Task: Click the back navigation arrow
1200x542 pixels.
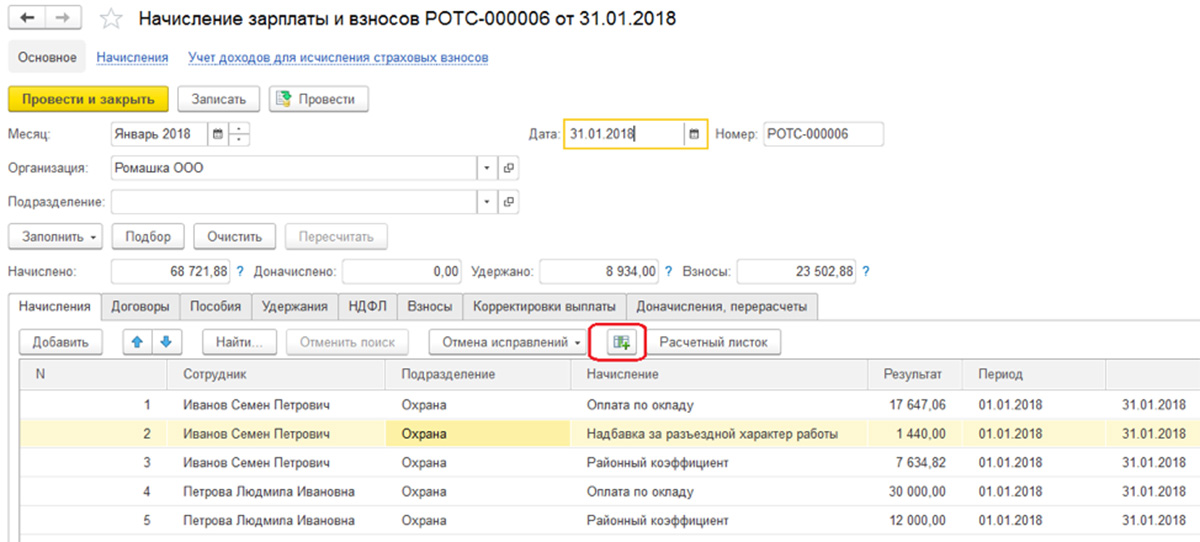Action: point(28,19)
